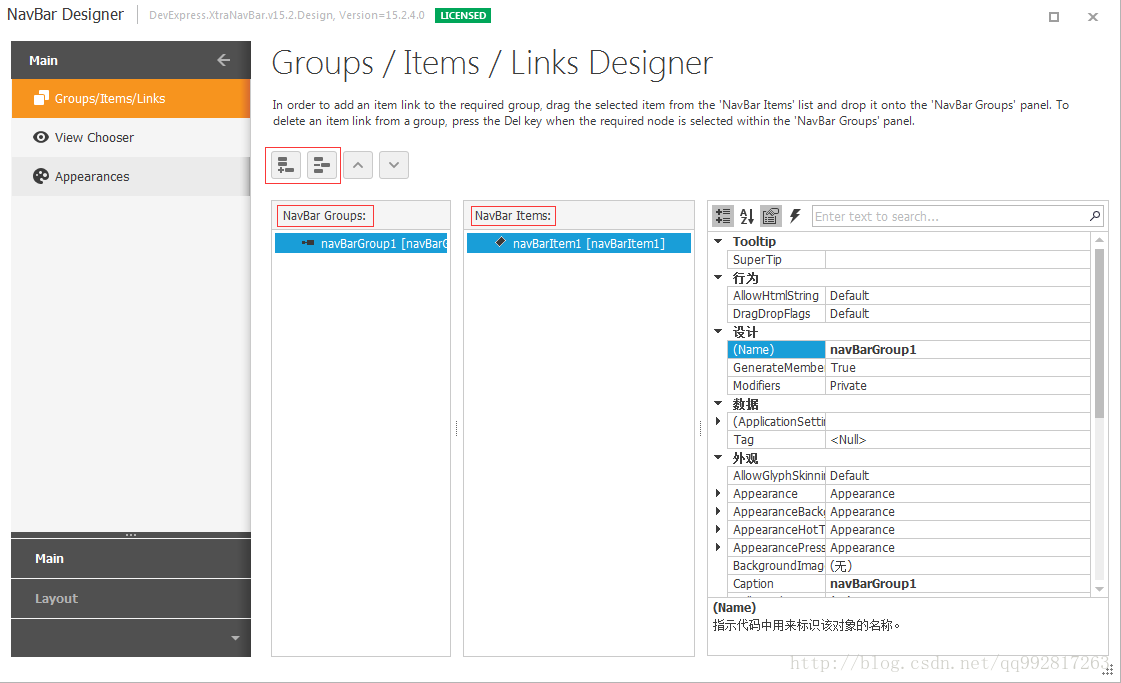Screen dimensions: 1121x683
Task: Collapse the Main navigation pane with back arrow
Action: (224, 60)
